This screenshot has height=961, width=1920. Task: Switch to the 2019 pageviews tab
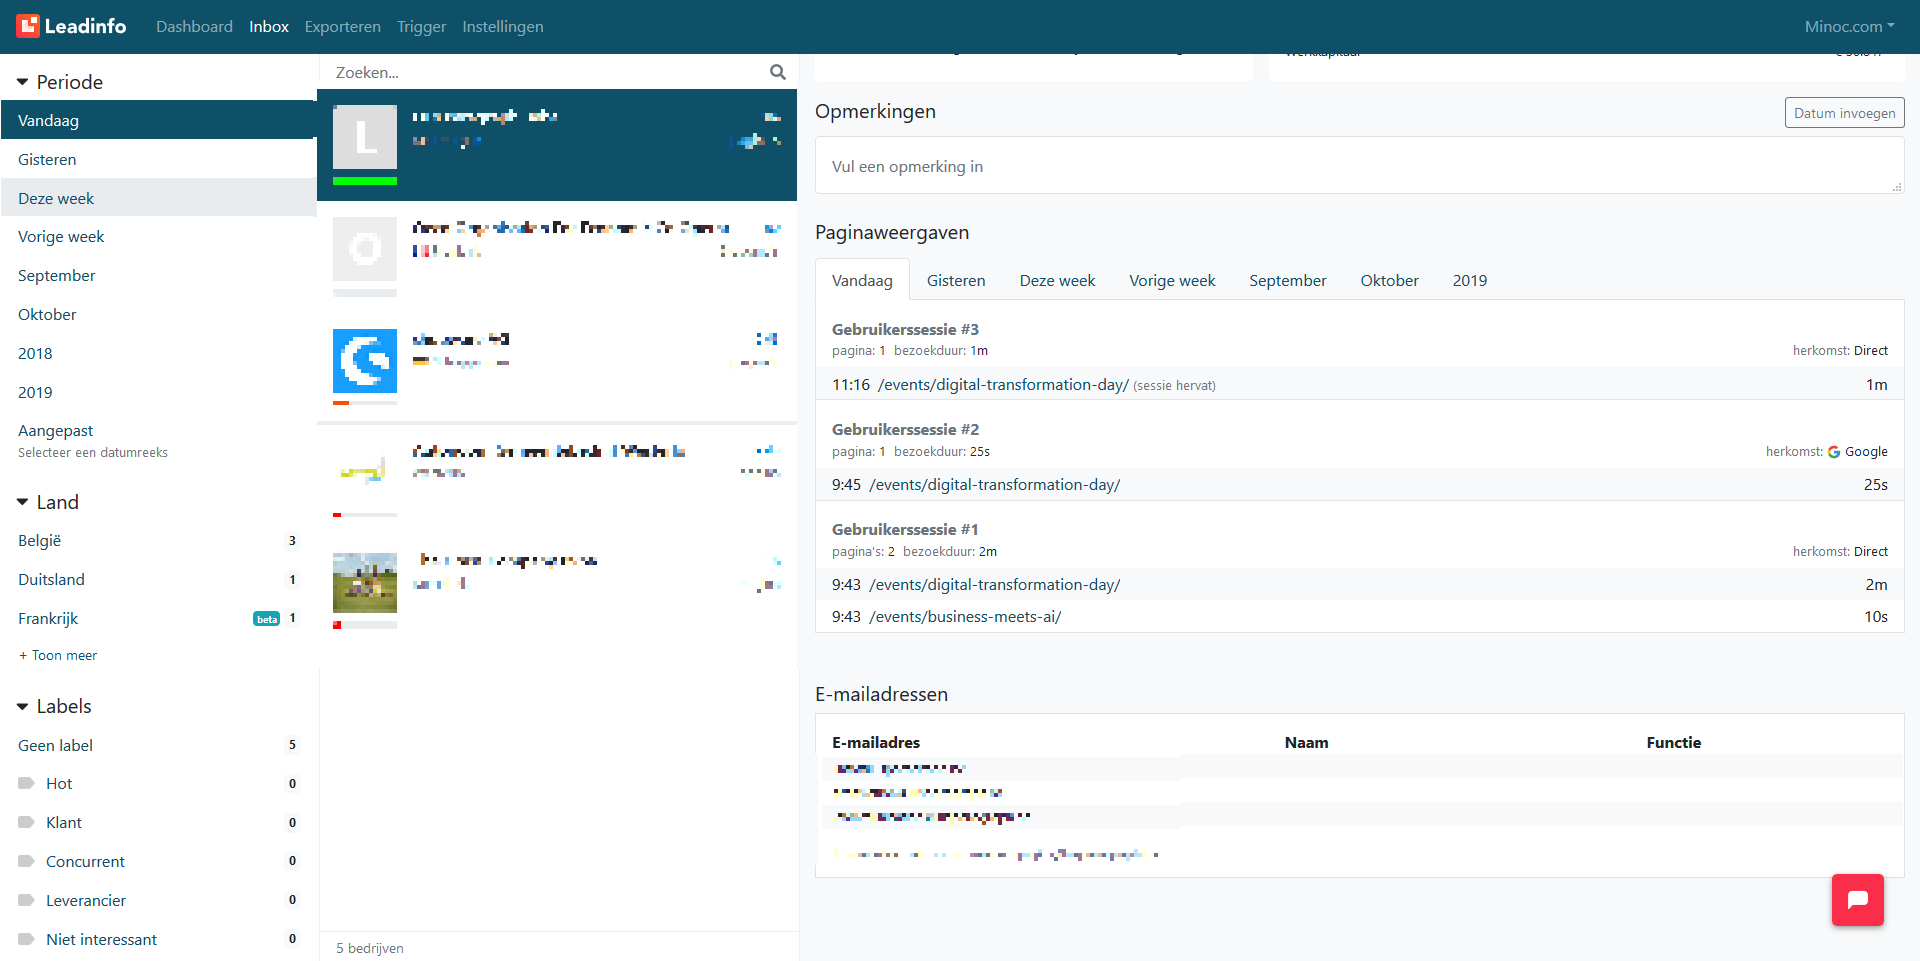[x=1469, y=280]
